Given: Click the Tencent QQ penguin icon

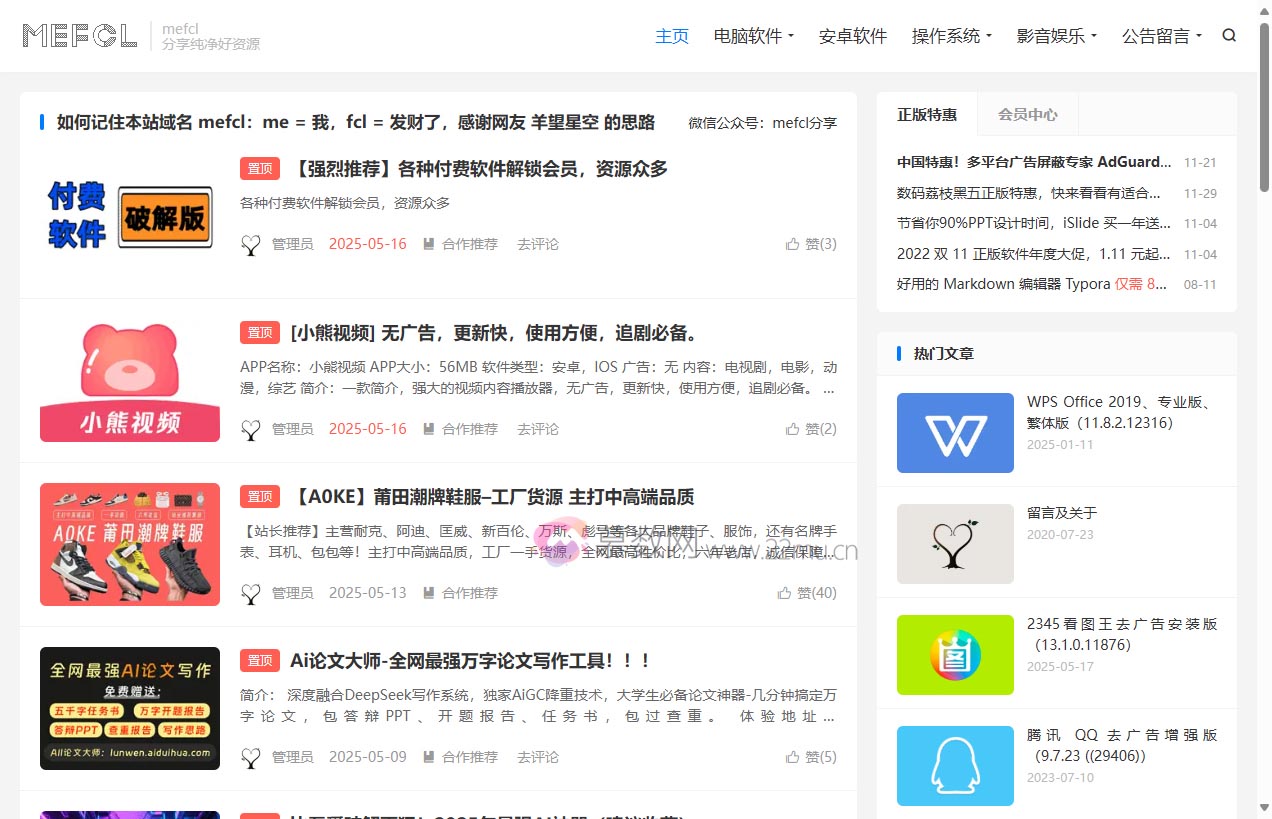Looking at the screenshot, I should coord(954,766).
